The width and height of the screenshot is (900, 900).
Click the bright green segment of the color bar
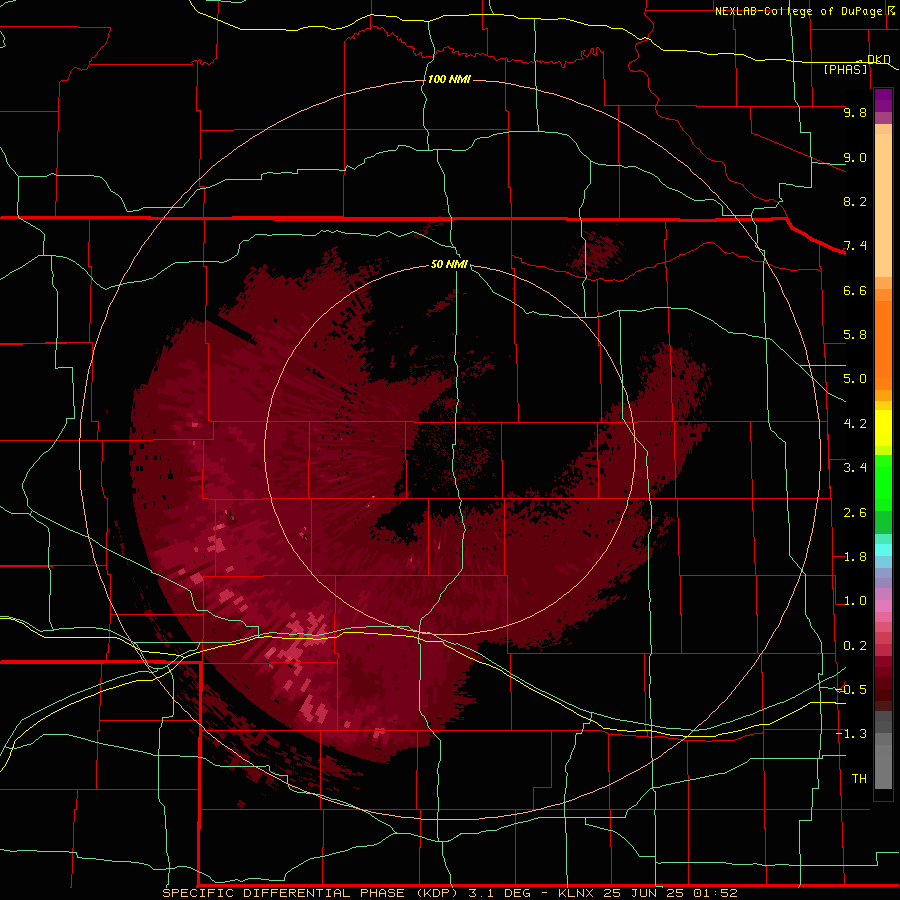[x=883, y=483]
